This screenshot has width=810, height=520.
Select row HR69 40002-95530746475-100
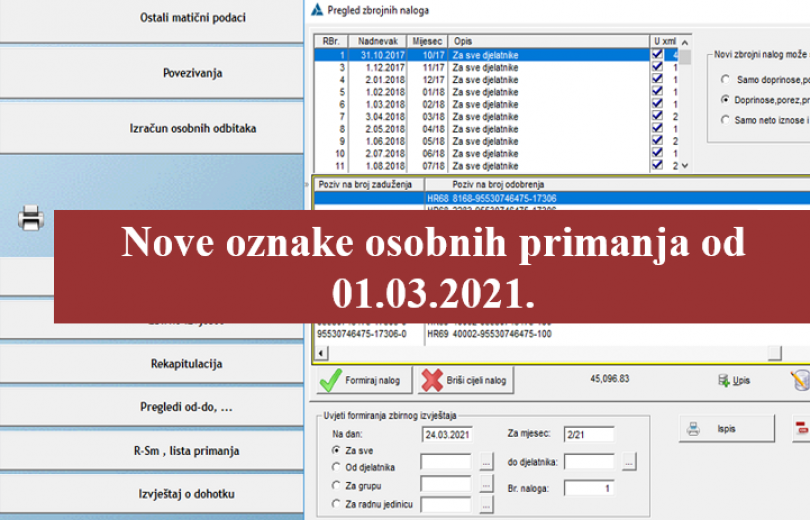point(562,334)
